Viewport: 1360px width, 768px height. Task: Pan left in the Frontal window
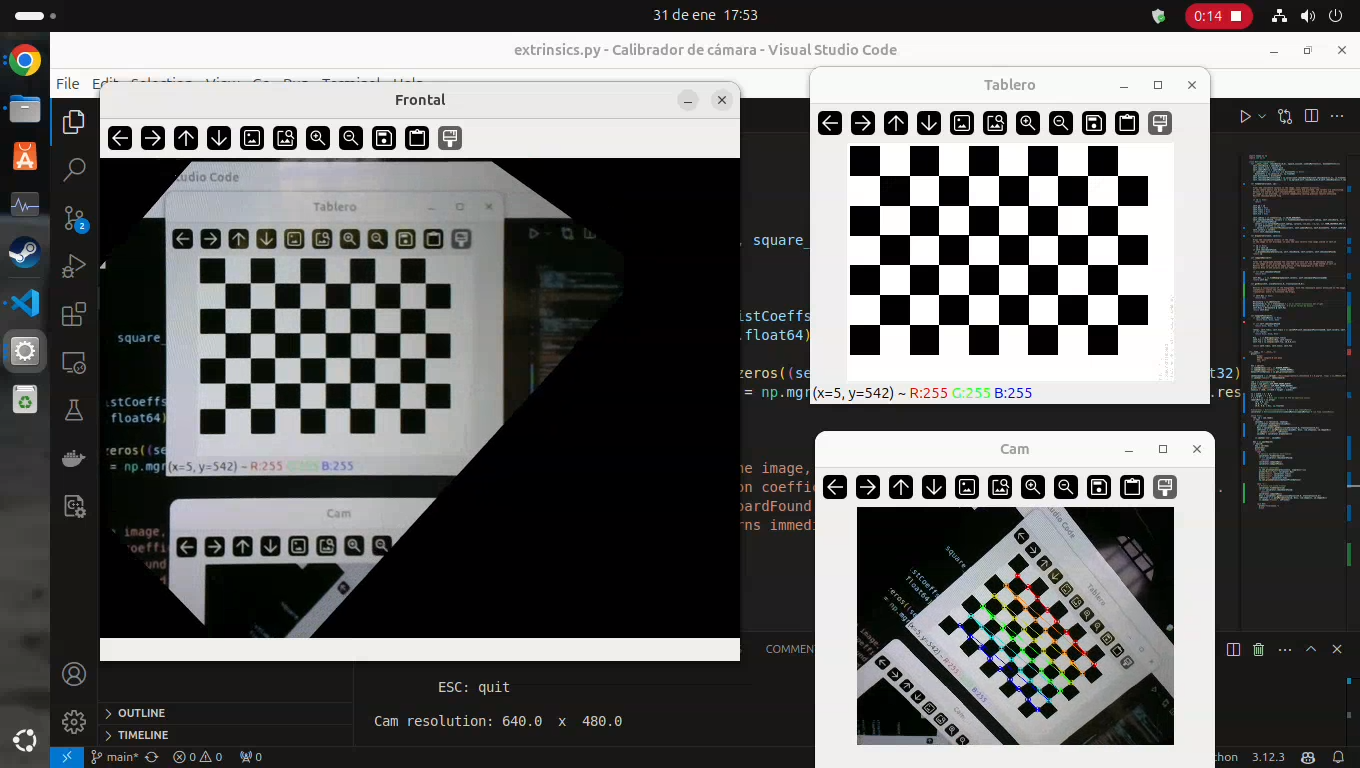click(x=120, y=138)
